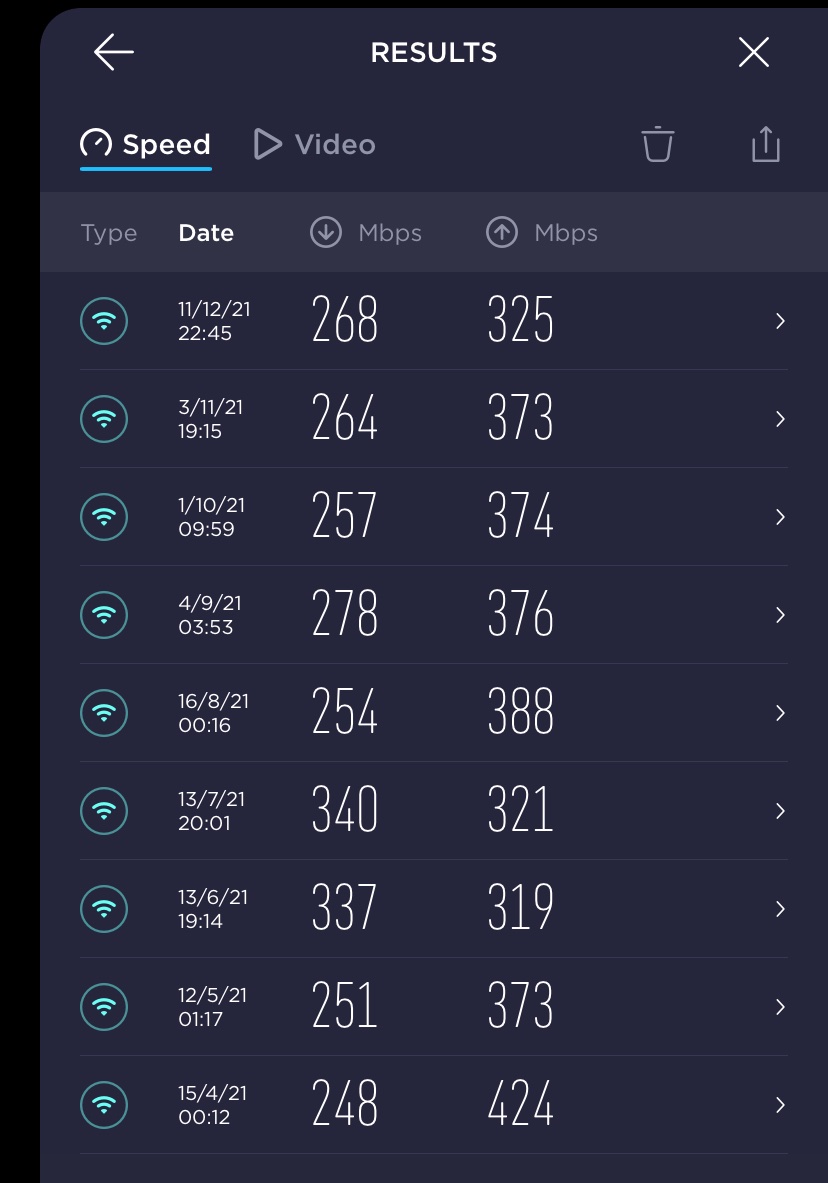Image resolution: width=828 pixels, height=1183 pixels.
Task: Tap the trash icon to delete results
Action: [x=657, y=143]
